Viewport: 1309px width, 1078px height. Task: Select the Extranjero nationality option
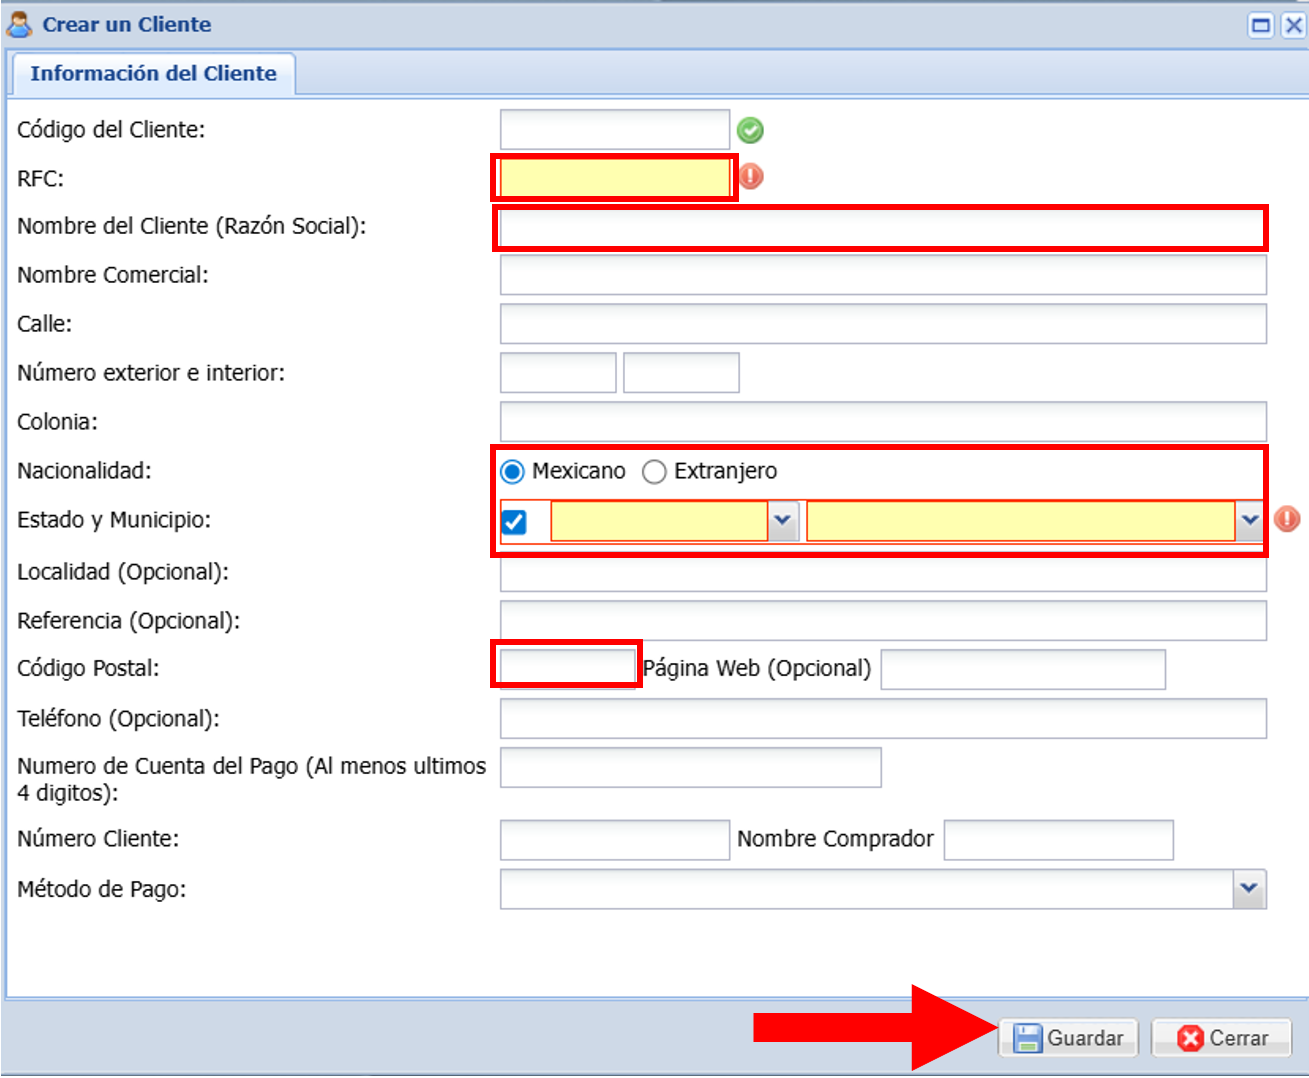654,472
